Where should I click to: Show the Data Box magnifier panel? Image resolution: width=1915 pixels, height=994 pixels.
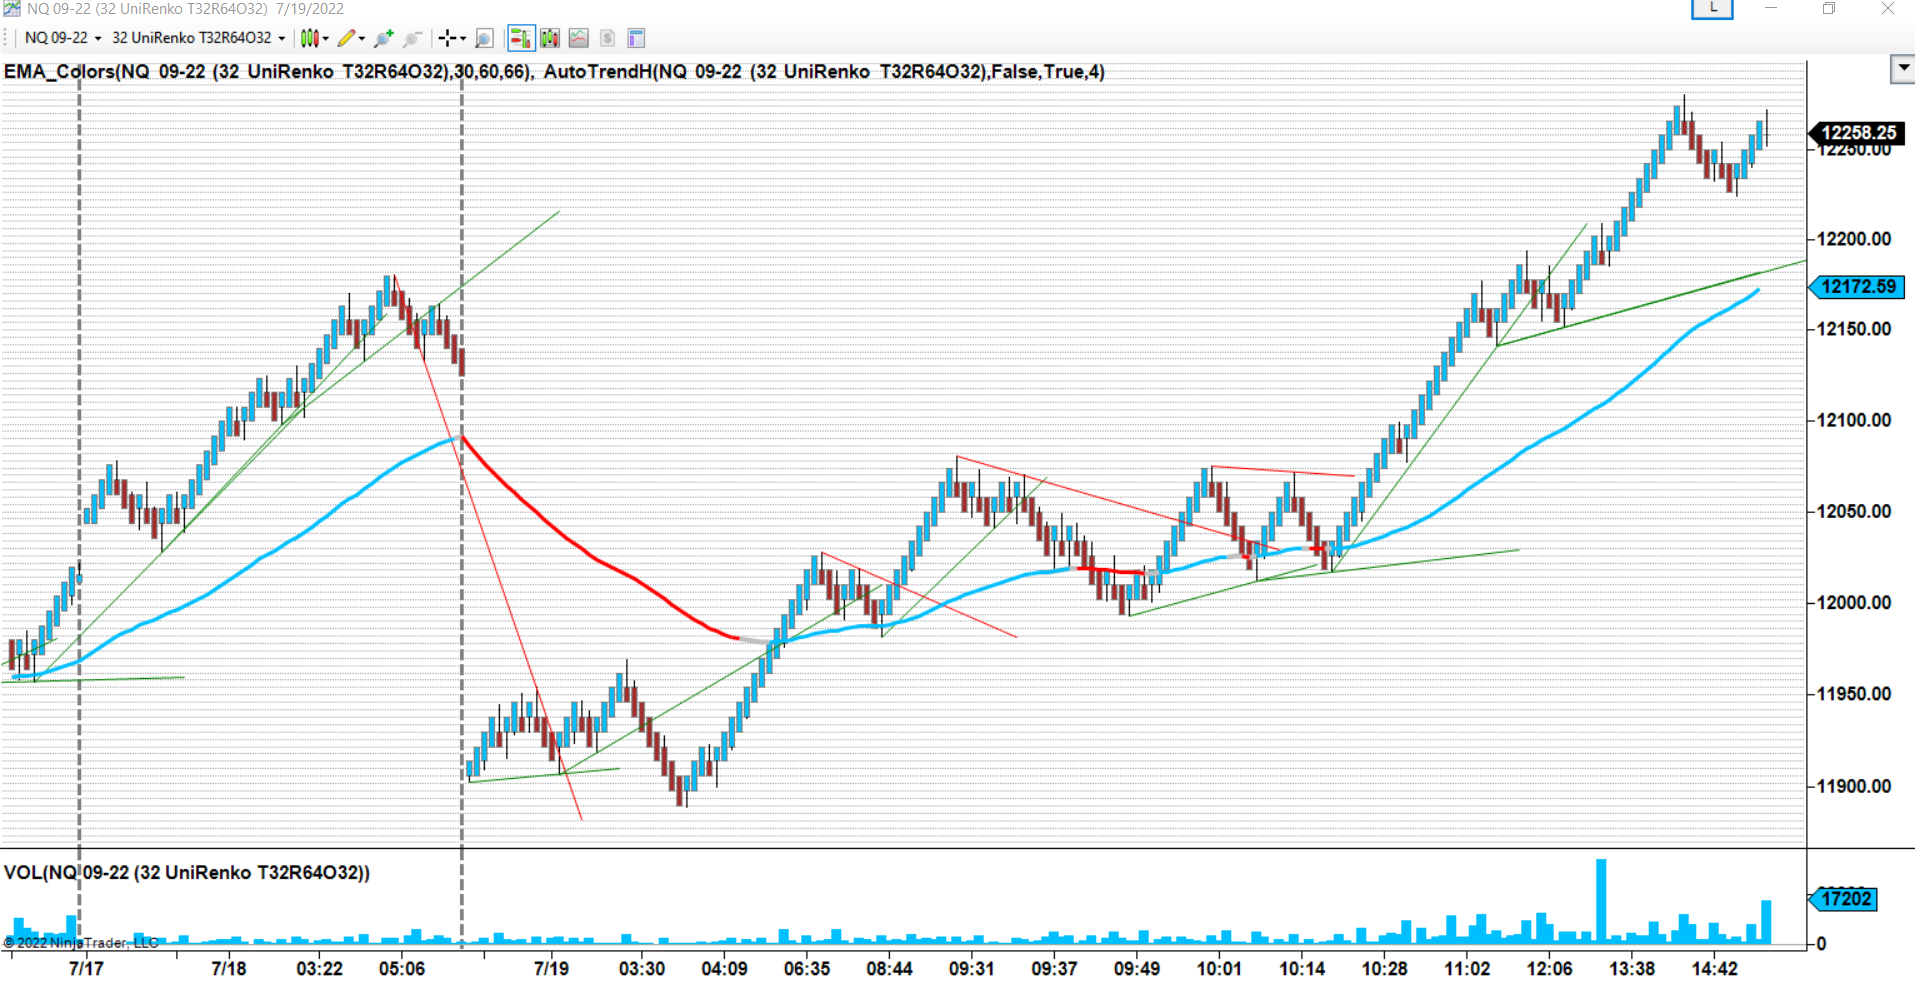(x=484, y=38)
